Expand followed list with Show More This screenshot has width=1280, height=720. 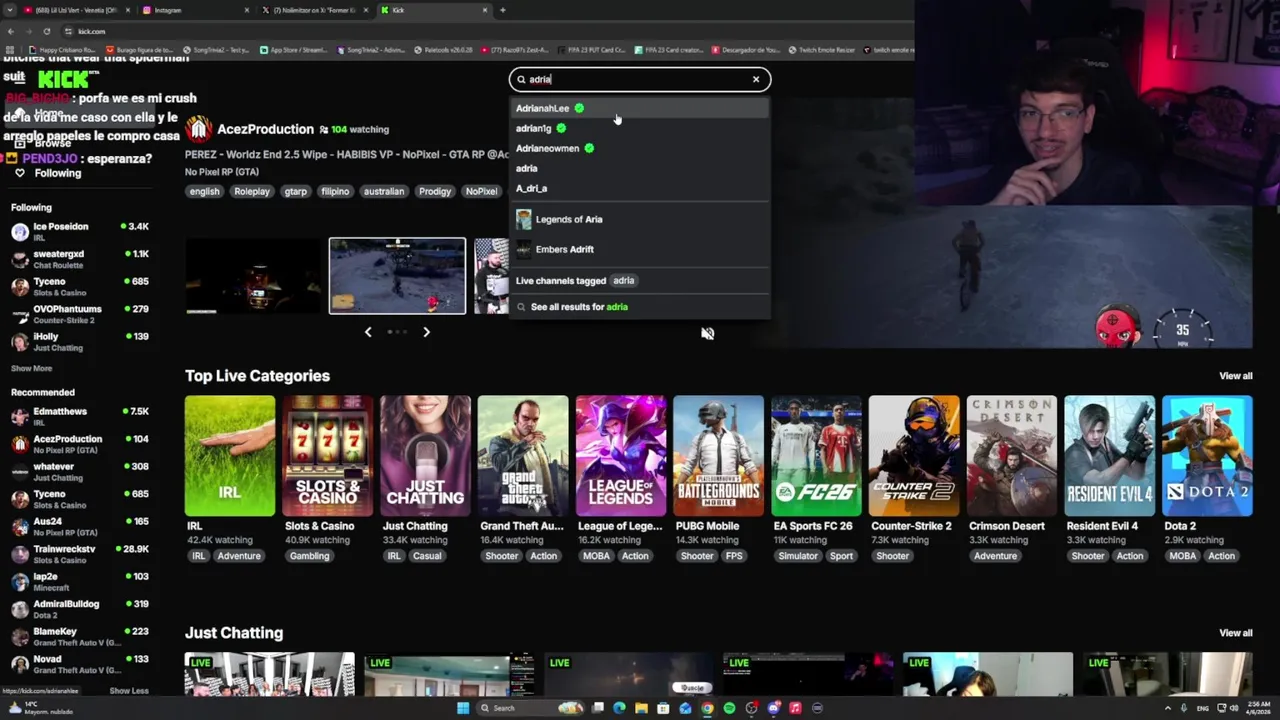tap(31, 368)
